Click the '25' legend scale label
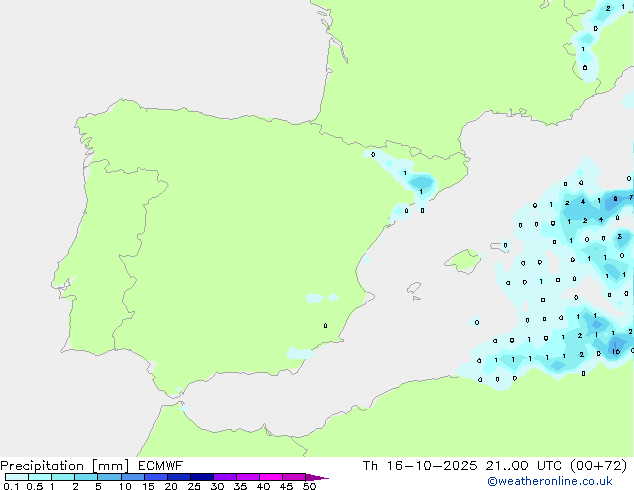 (194, 486)
